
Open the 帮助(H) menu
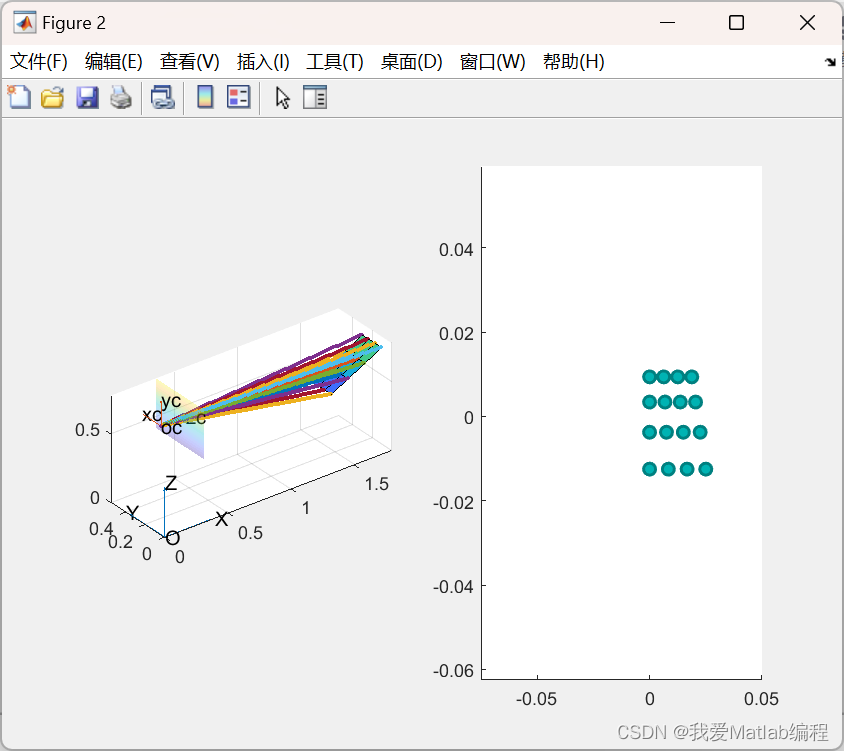(573, 61)
